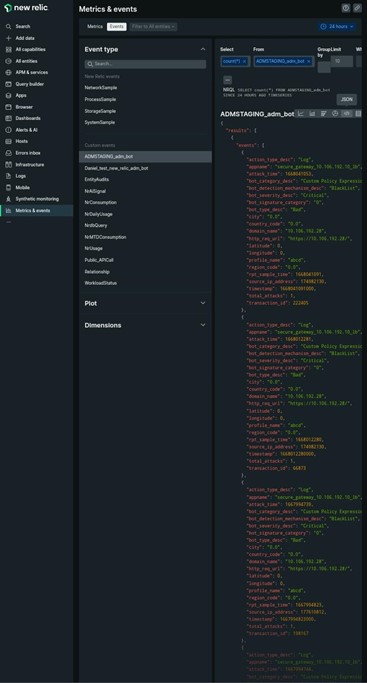Select the Events tab
367x683 pixels.
pos(117,27)
